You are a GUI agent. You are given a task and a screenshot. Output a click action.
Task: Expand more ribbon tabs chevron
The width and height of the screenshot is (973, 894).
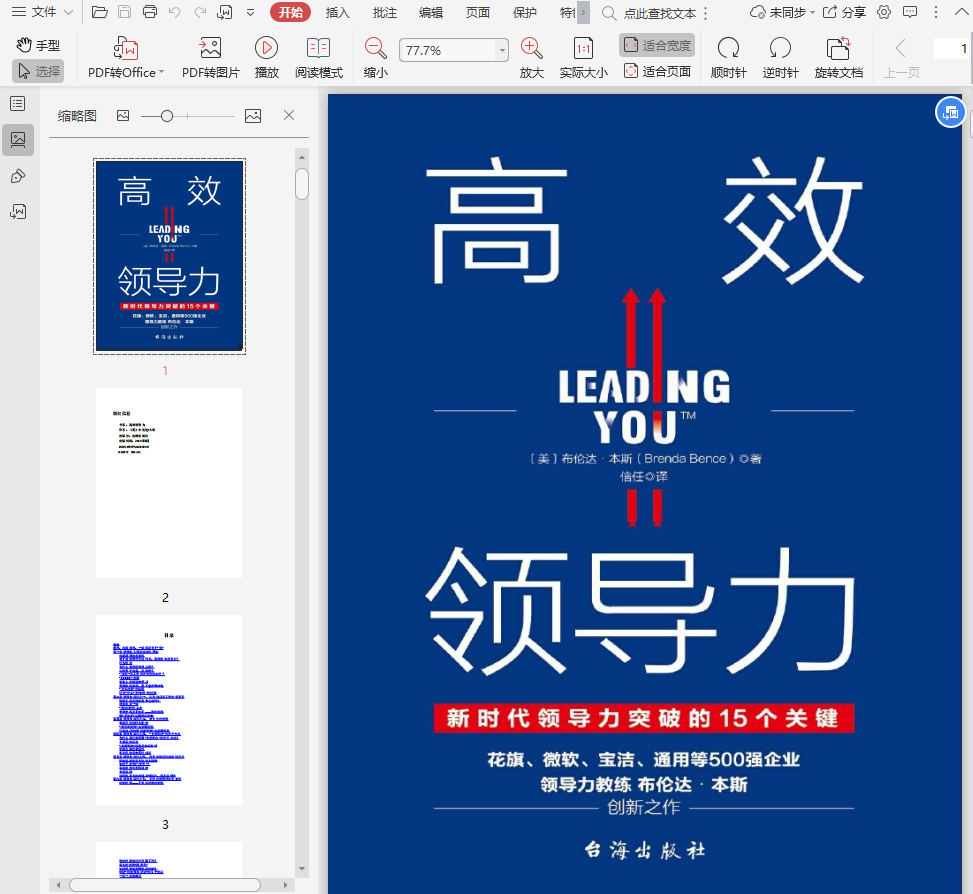[x=583, y=12]
